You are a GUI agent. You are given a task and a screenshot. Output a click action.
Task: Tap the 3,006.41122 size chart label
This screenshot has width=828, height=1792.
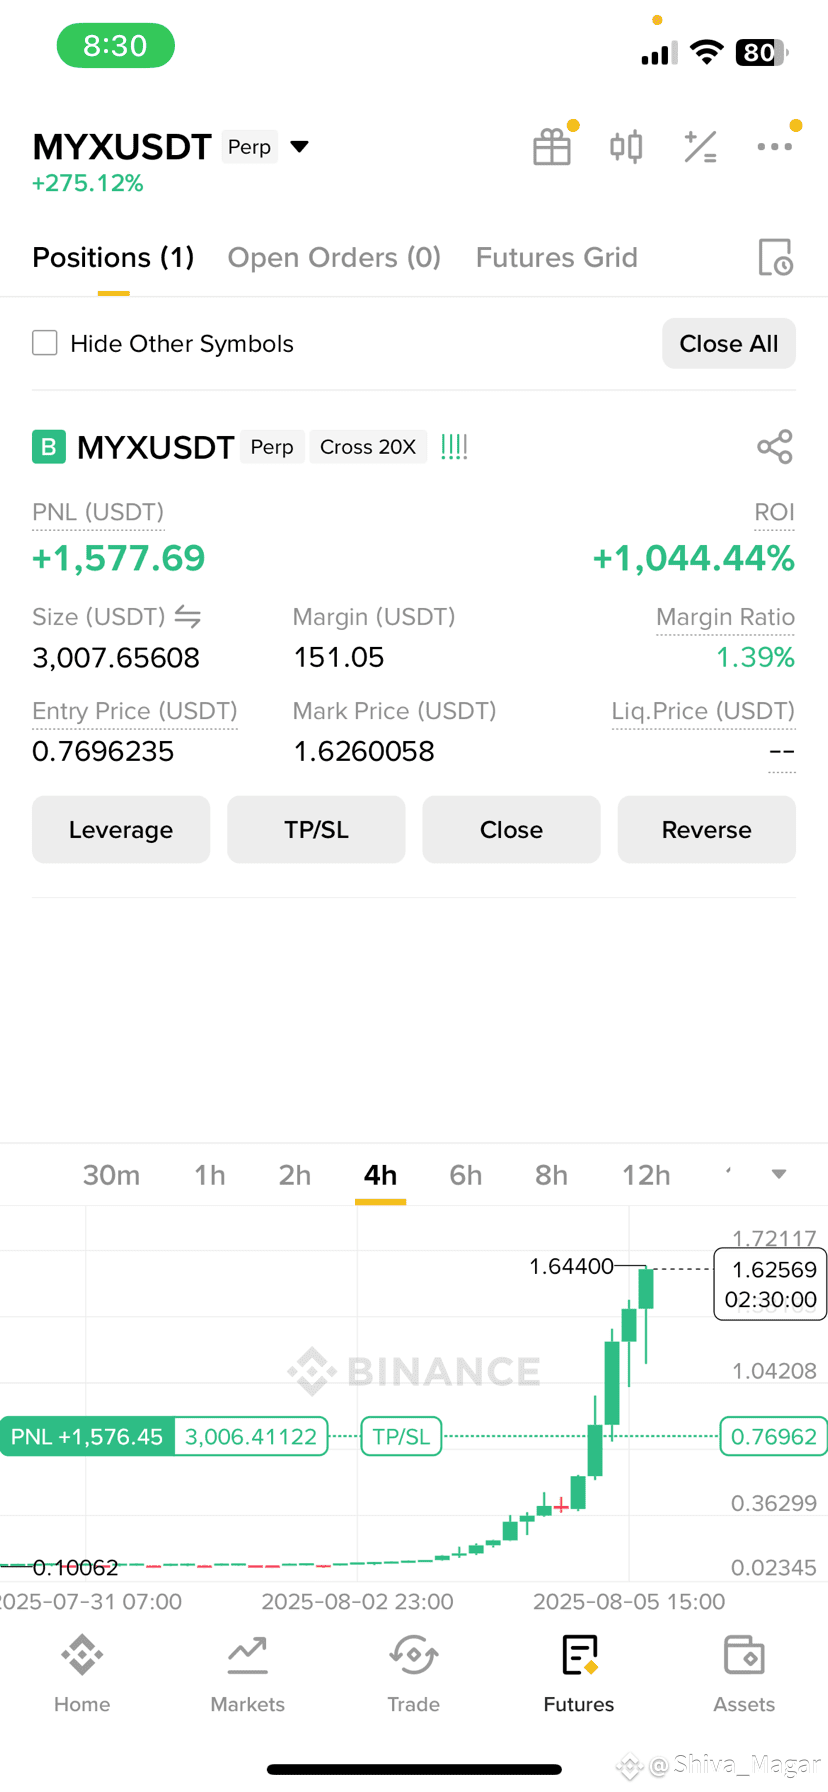(x=251, y=1437)
